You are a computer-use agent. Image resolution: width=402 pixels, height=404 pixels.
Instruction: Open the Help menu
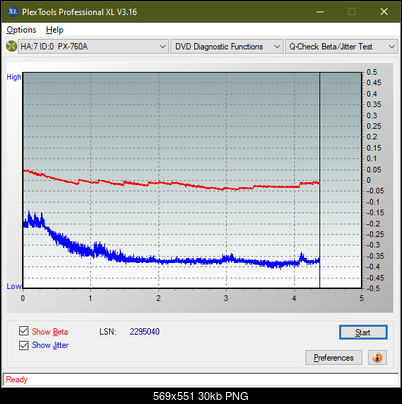(x=55, y=30)
